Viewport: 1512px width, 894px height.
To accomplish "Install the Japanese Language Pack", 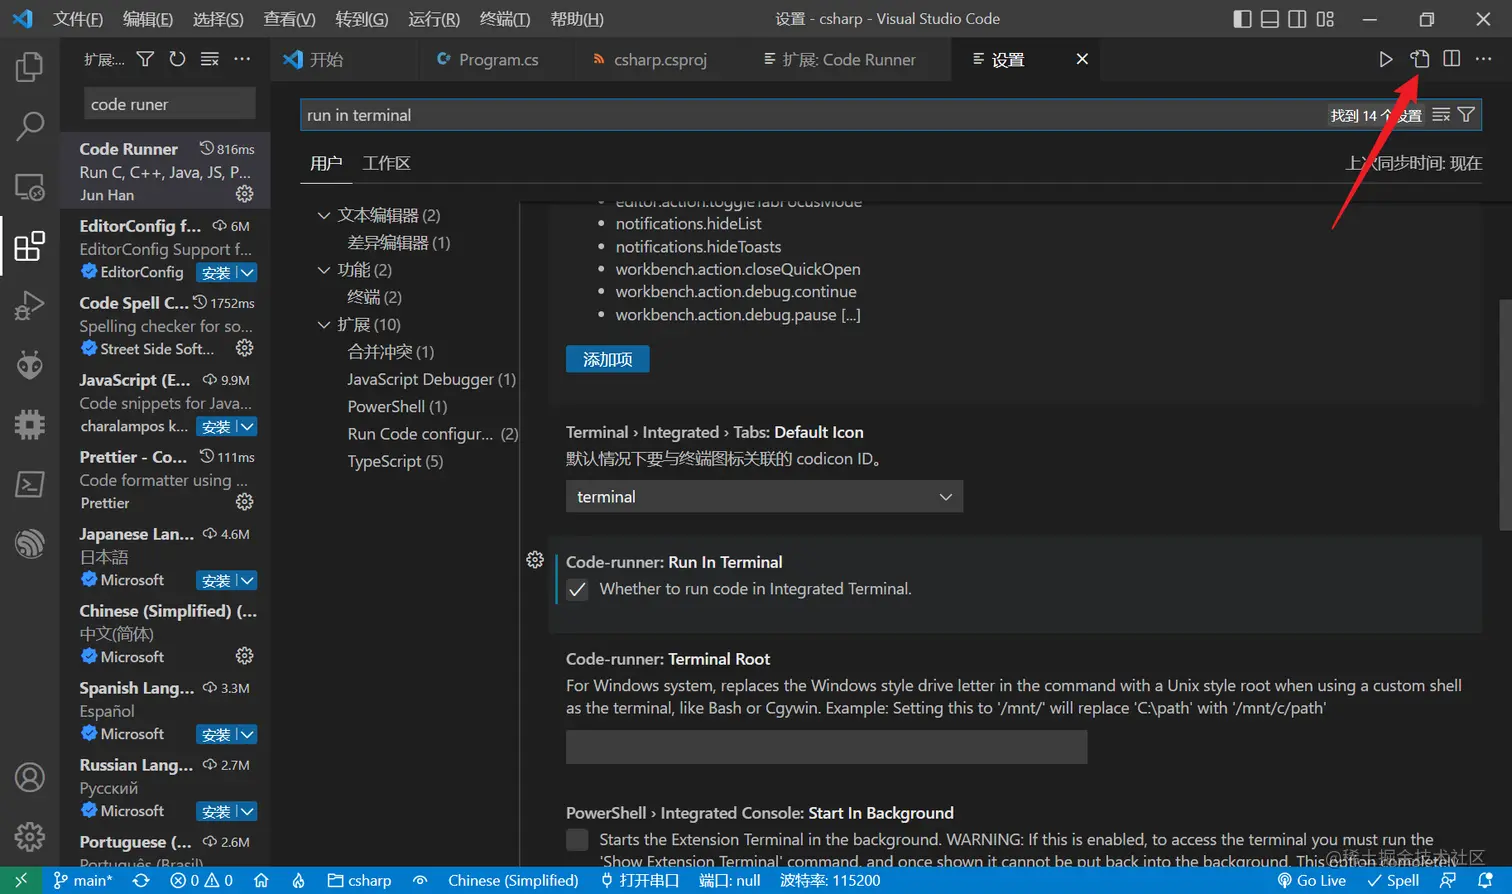I will pos(216,581).
